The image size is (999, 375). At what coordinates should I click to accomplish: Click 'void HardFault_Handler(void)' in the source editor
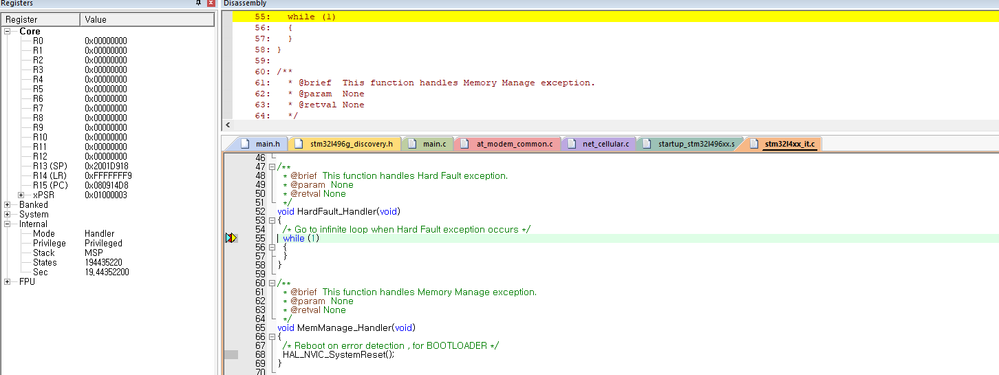coord(338,211)
